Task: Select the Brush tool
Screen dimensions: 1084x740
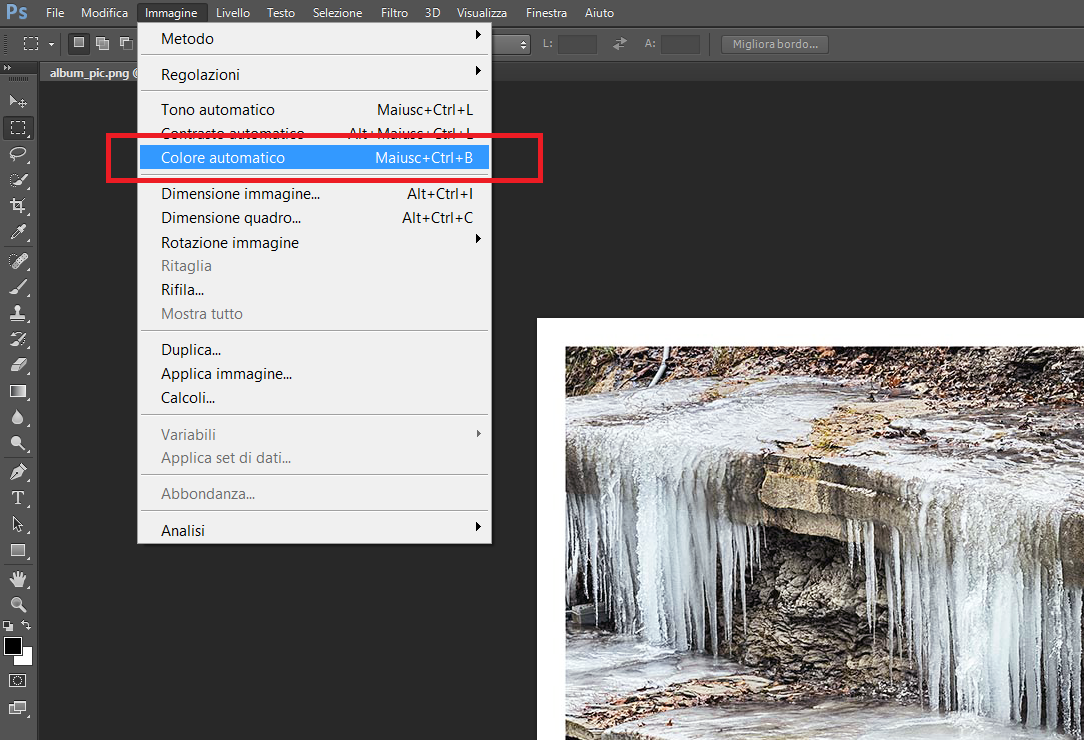Action: (x=18, y=288)
